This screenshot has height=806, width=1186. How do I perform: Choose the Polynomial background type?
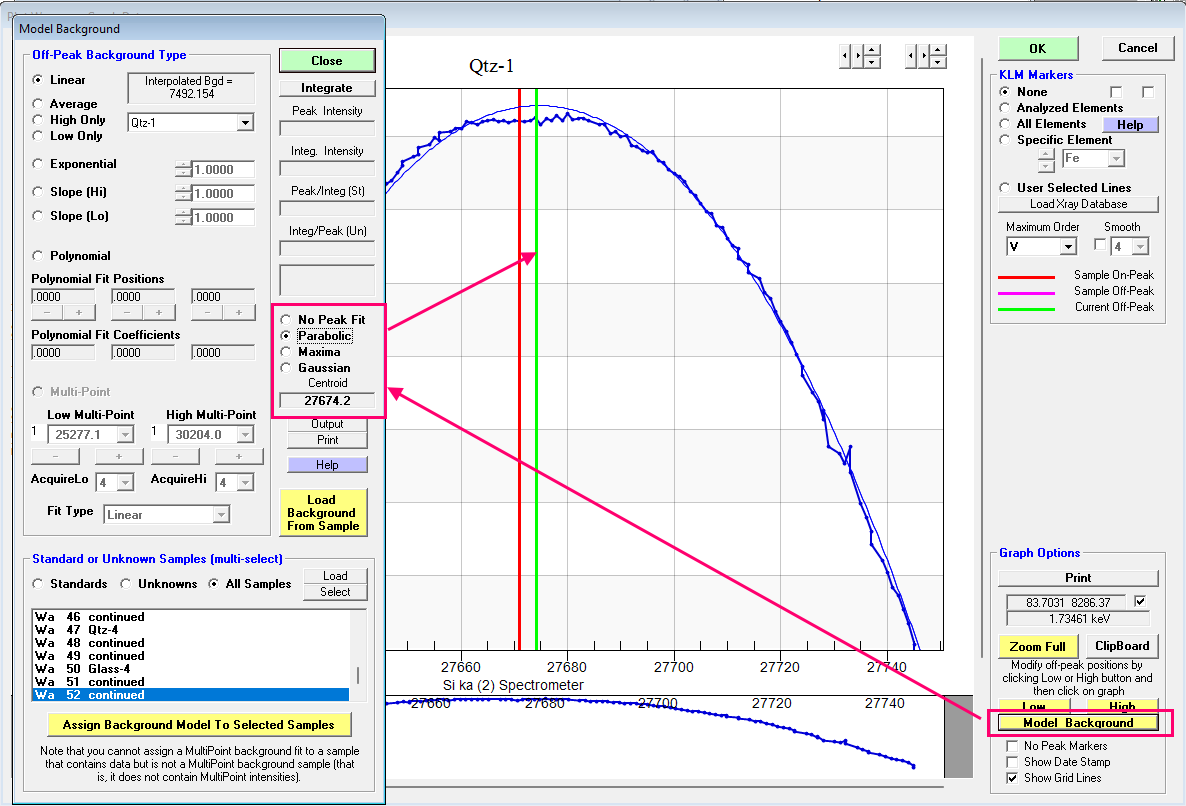coord(39,256)
